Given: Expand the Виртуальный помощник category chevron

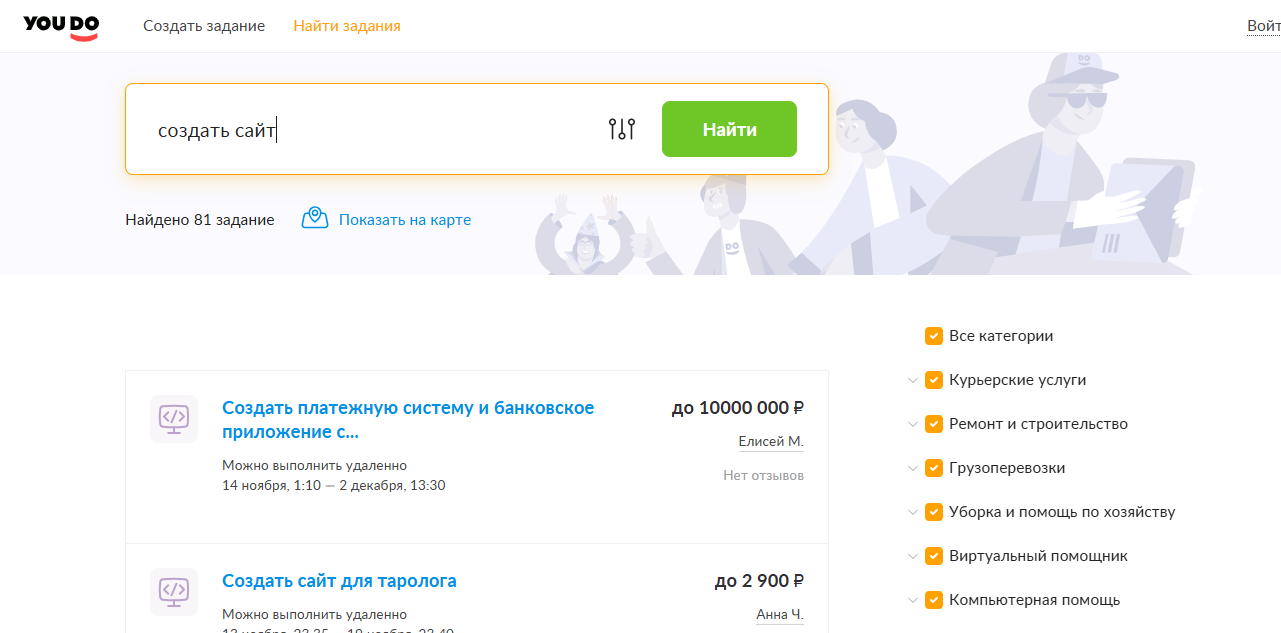Looking at the screenshot, I should (x=912, y=556).
